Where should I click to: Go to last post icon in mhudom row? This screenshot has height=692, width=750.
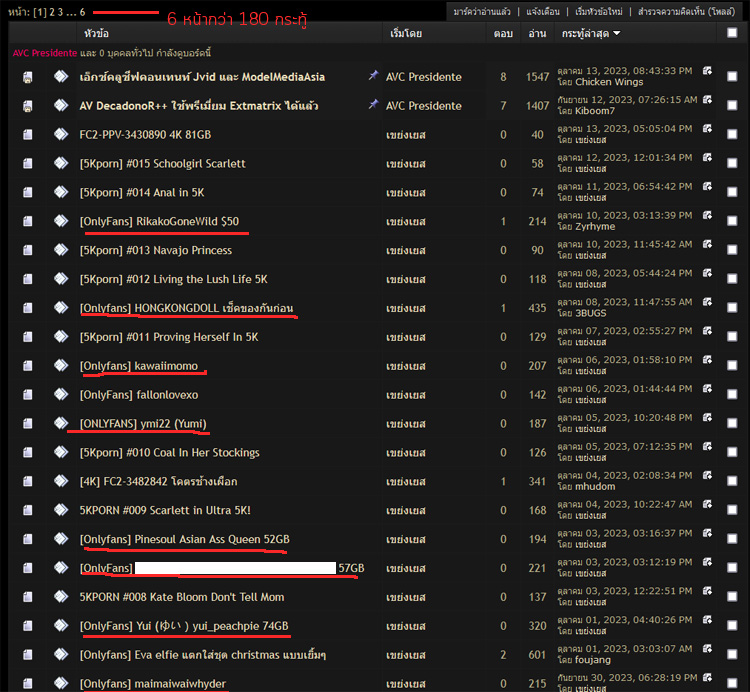[707, 475]
